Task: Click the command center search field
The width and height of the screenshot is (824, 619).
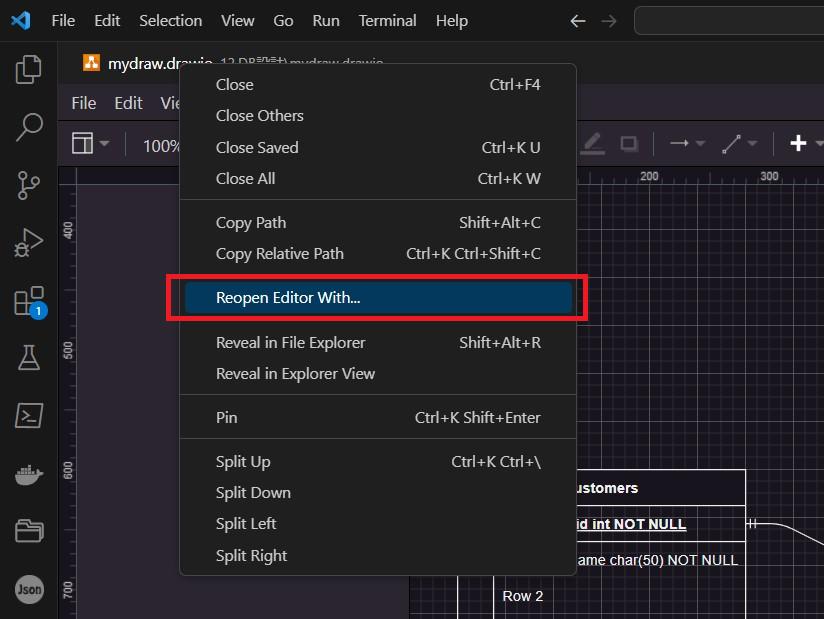Action: click(730, 20)
